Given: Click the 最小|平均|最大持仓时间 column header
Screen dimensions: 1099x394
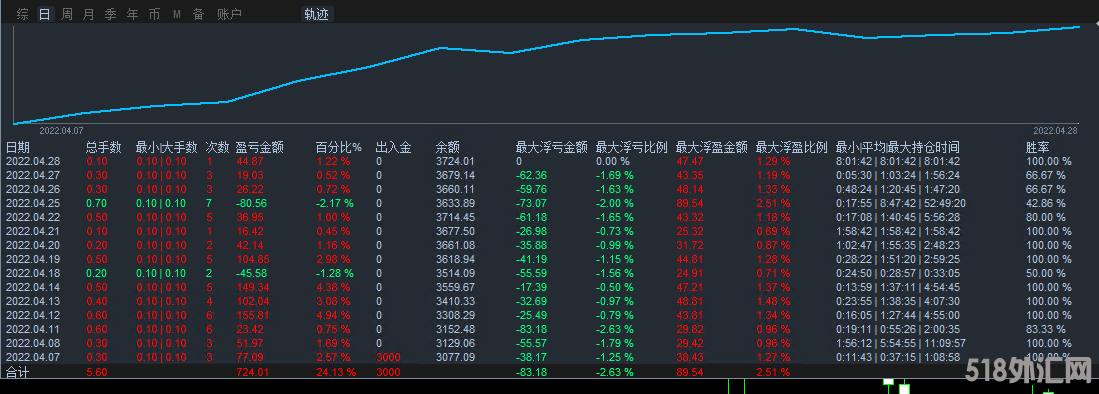Looking at the screenshot, I should pyautogui.click(x=898, y=147).
